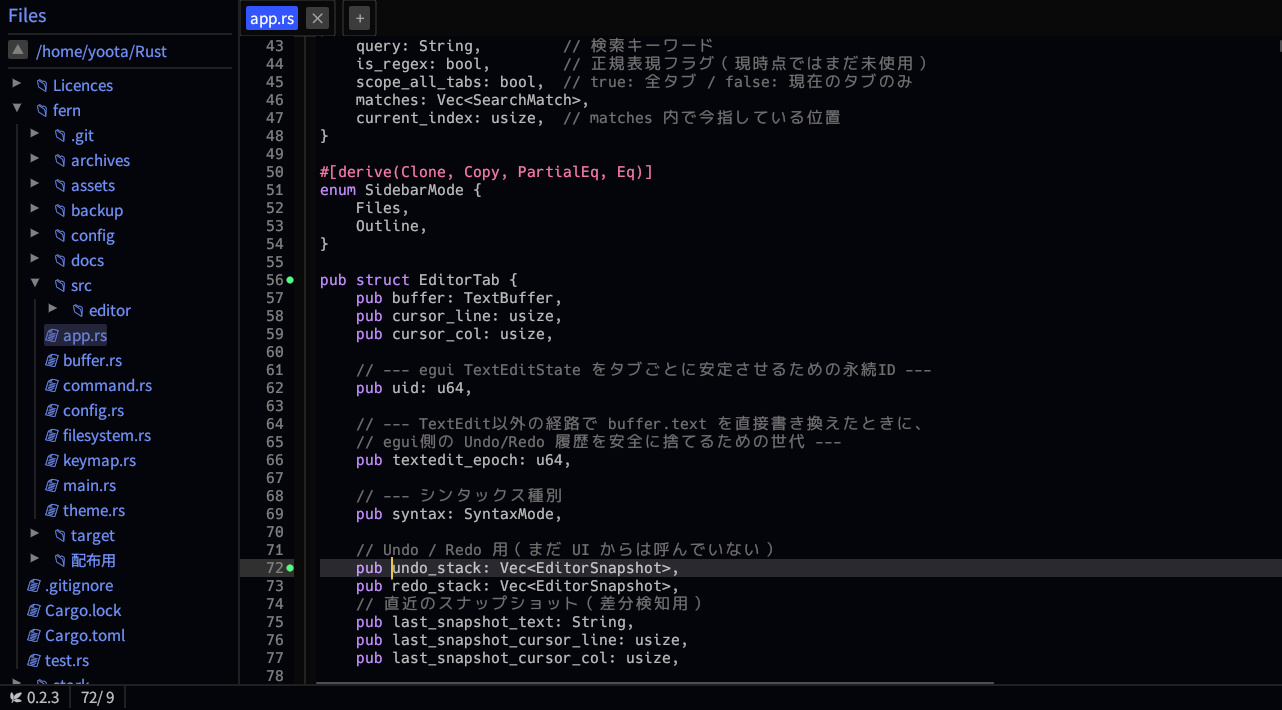Viewport: 1282px width, 710px height.
Task: Expand the target folder
Action: tap(35, 534)
